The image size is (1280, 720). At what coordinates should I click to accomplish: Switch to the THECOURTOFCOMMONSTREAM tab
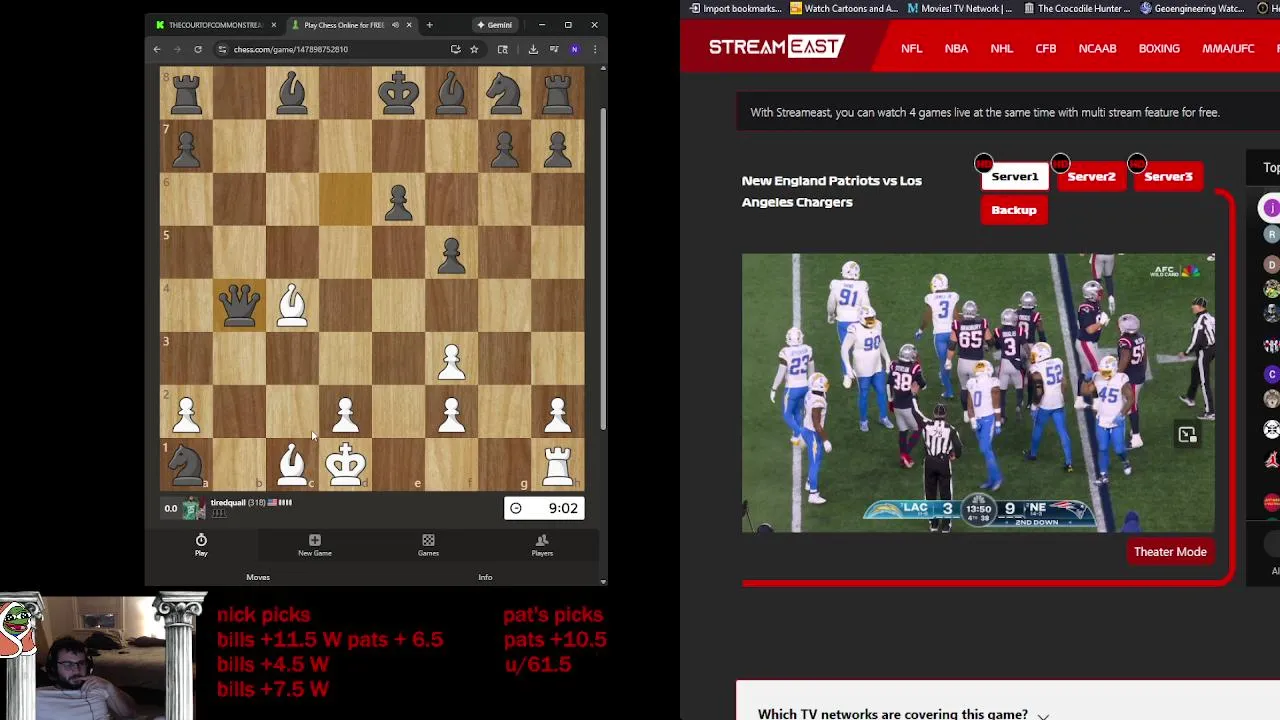tap(215, 25)
